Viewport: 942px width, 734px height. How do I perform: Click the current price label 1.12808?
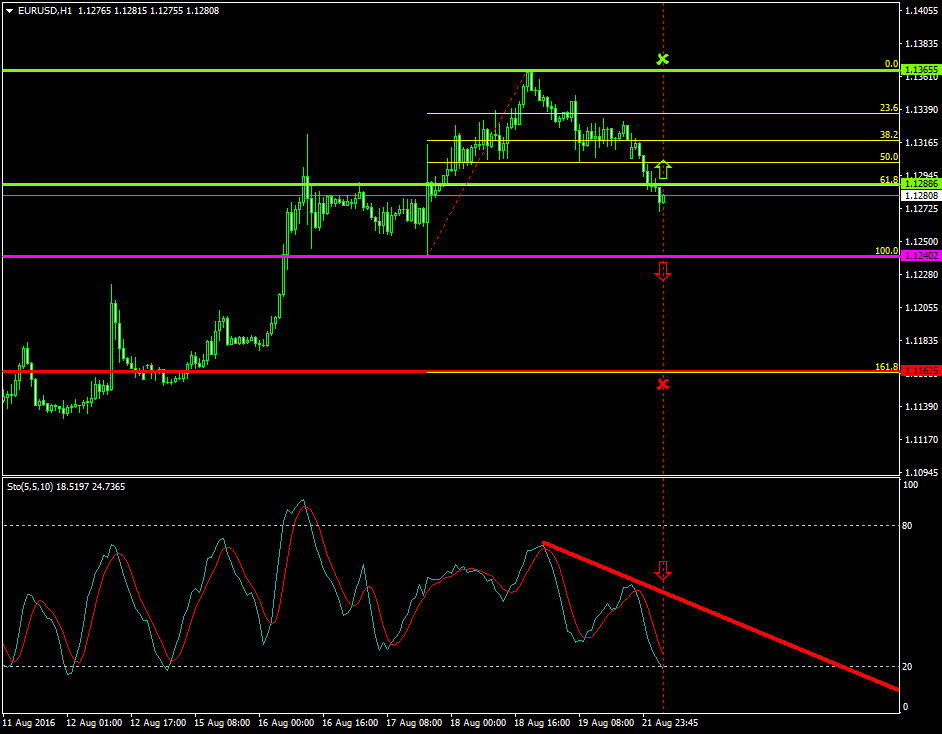coord(919,196)
